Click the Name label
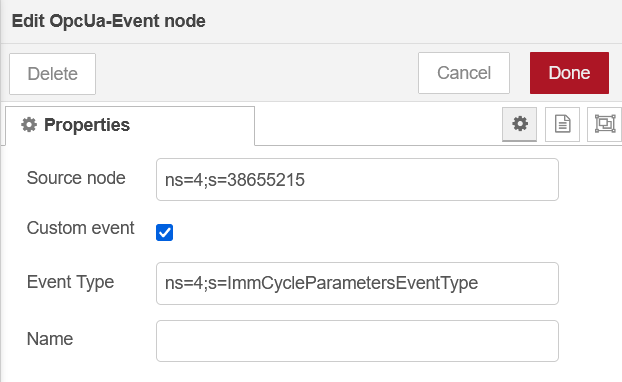This screenshot has width=622, height=382. pos(50,339)
